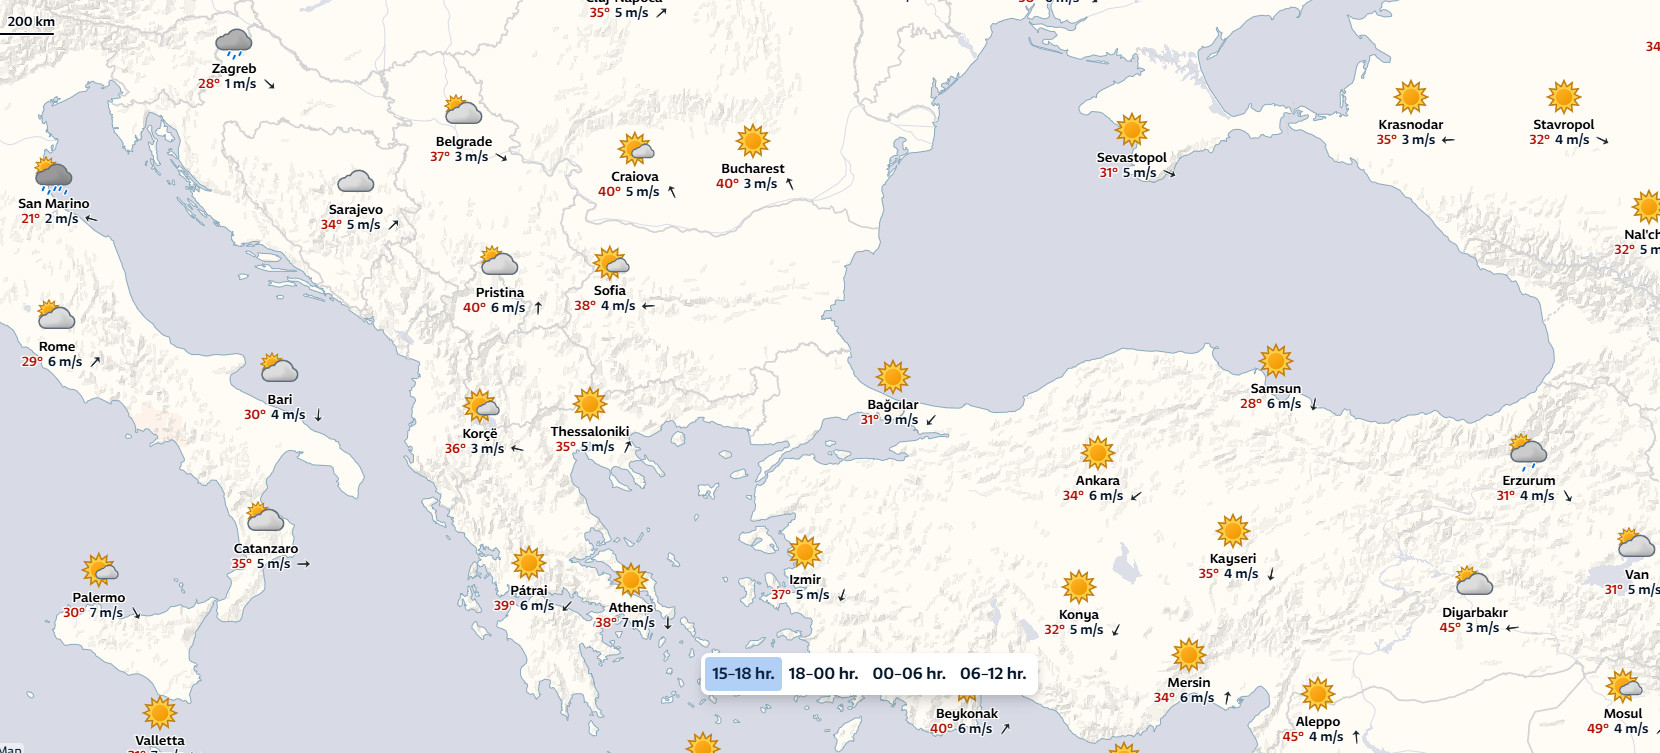Click Mosul's 49° 4 m/s reading

click(x=1618, y=729)
